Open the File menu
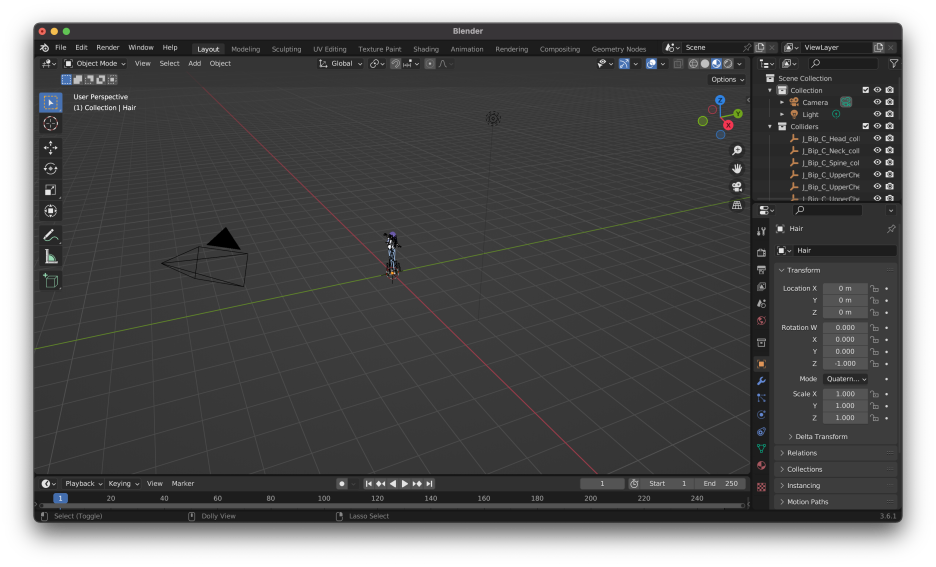 (61, 48)
